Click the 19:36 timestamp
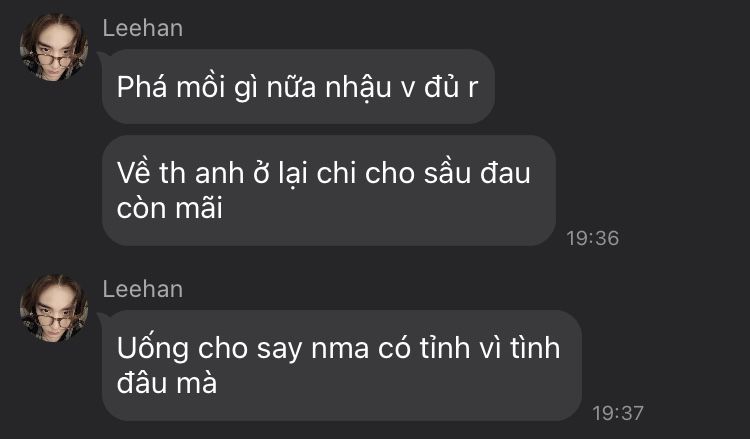 click(x=593, y=238)
